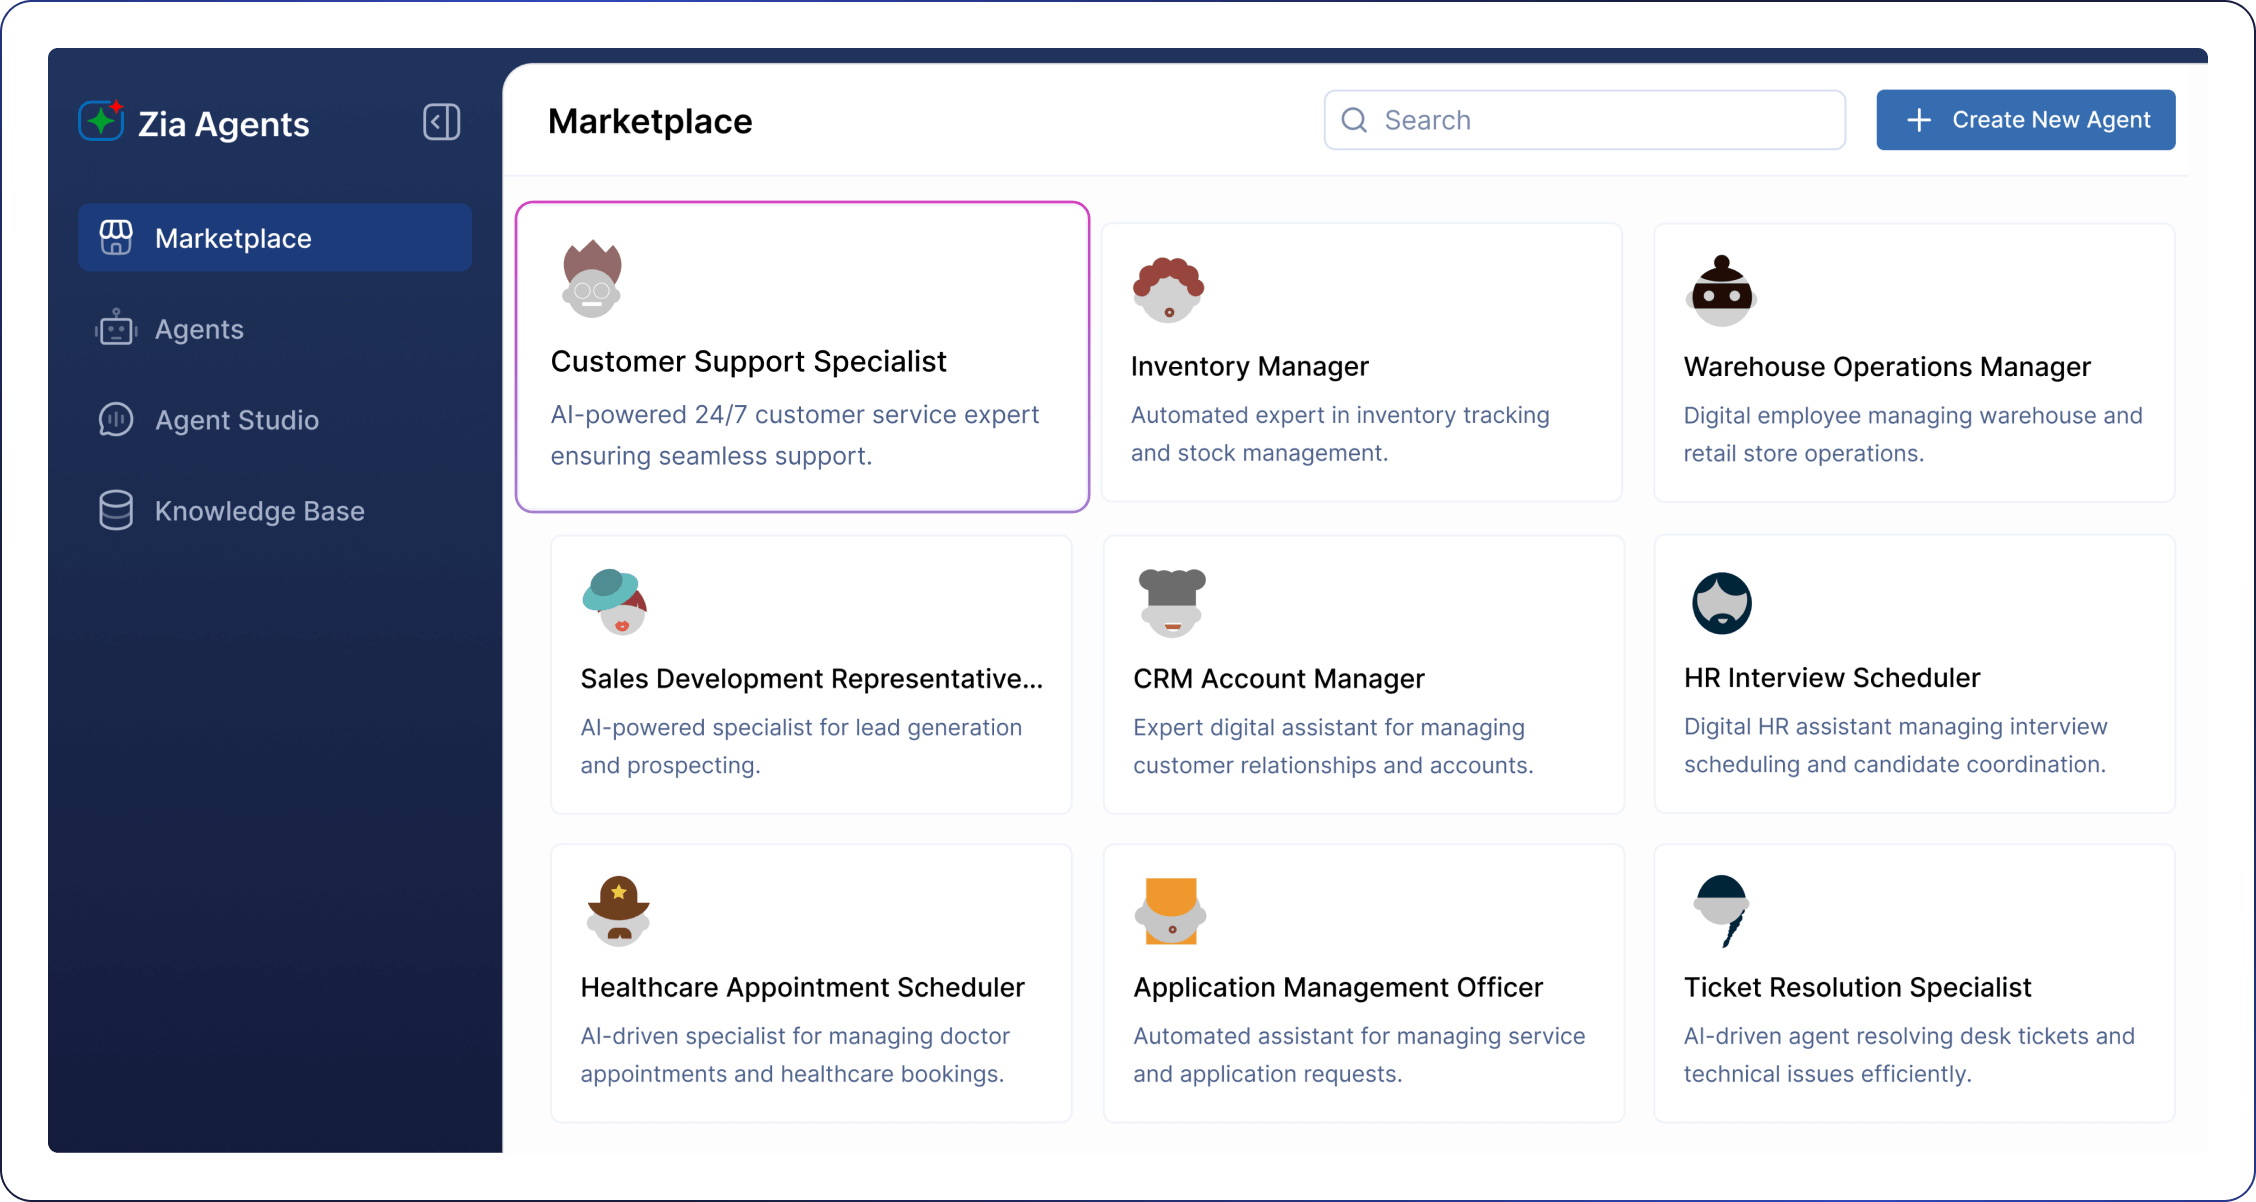Click the Warehouse Operations Manager avatar
The width and height of the screenshot is (2256, 1202).
click(x=1721, y=291)
